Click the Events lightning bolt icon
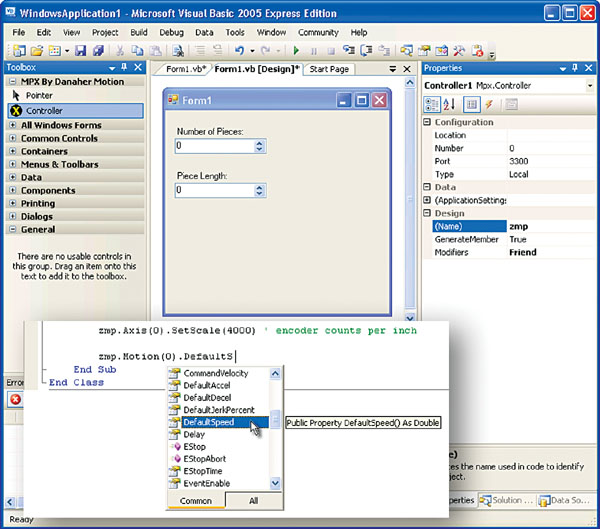Image resolution: width=600 pixels, height=529 pixels. click(489, 104)
